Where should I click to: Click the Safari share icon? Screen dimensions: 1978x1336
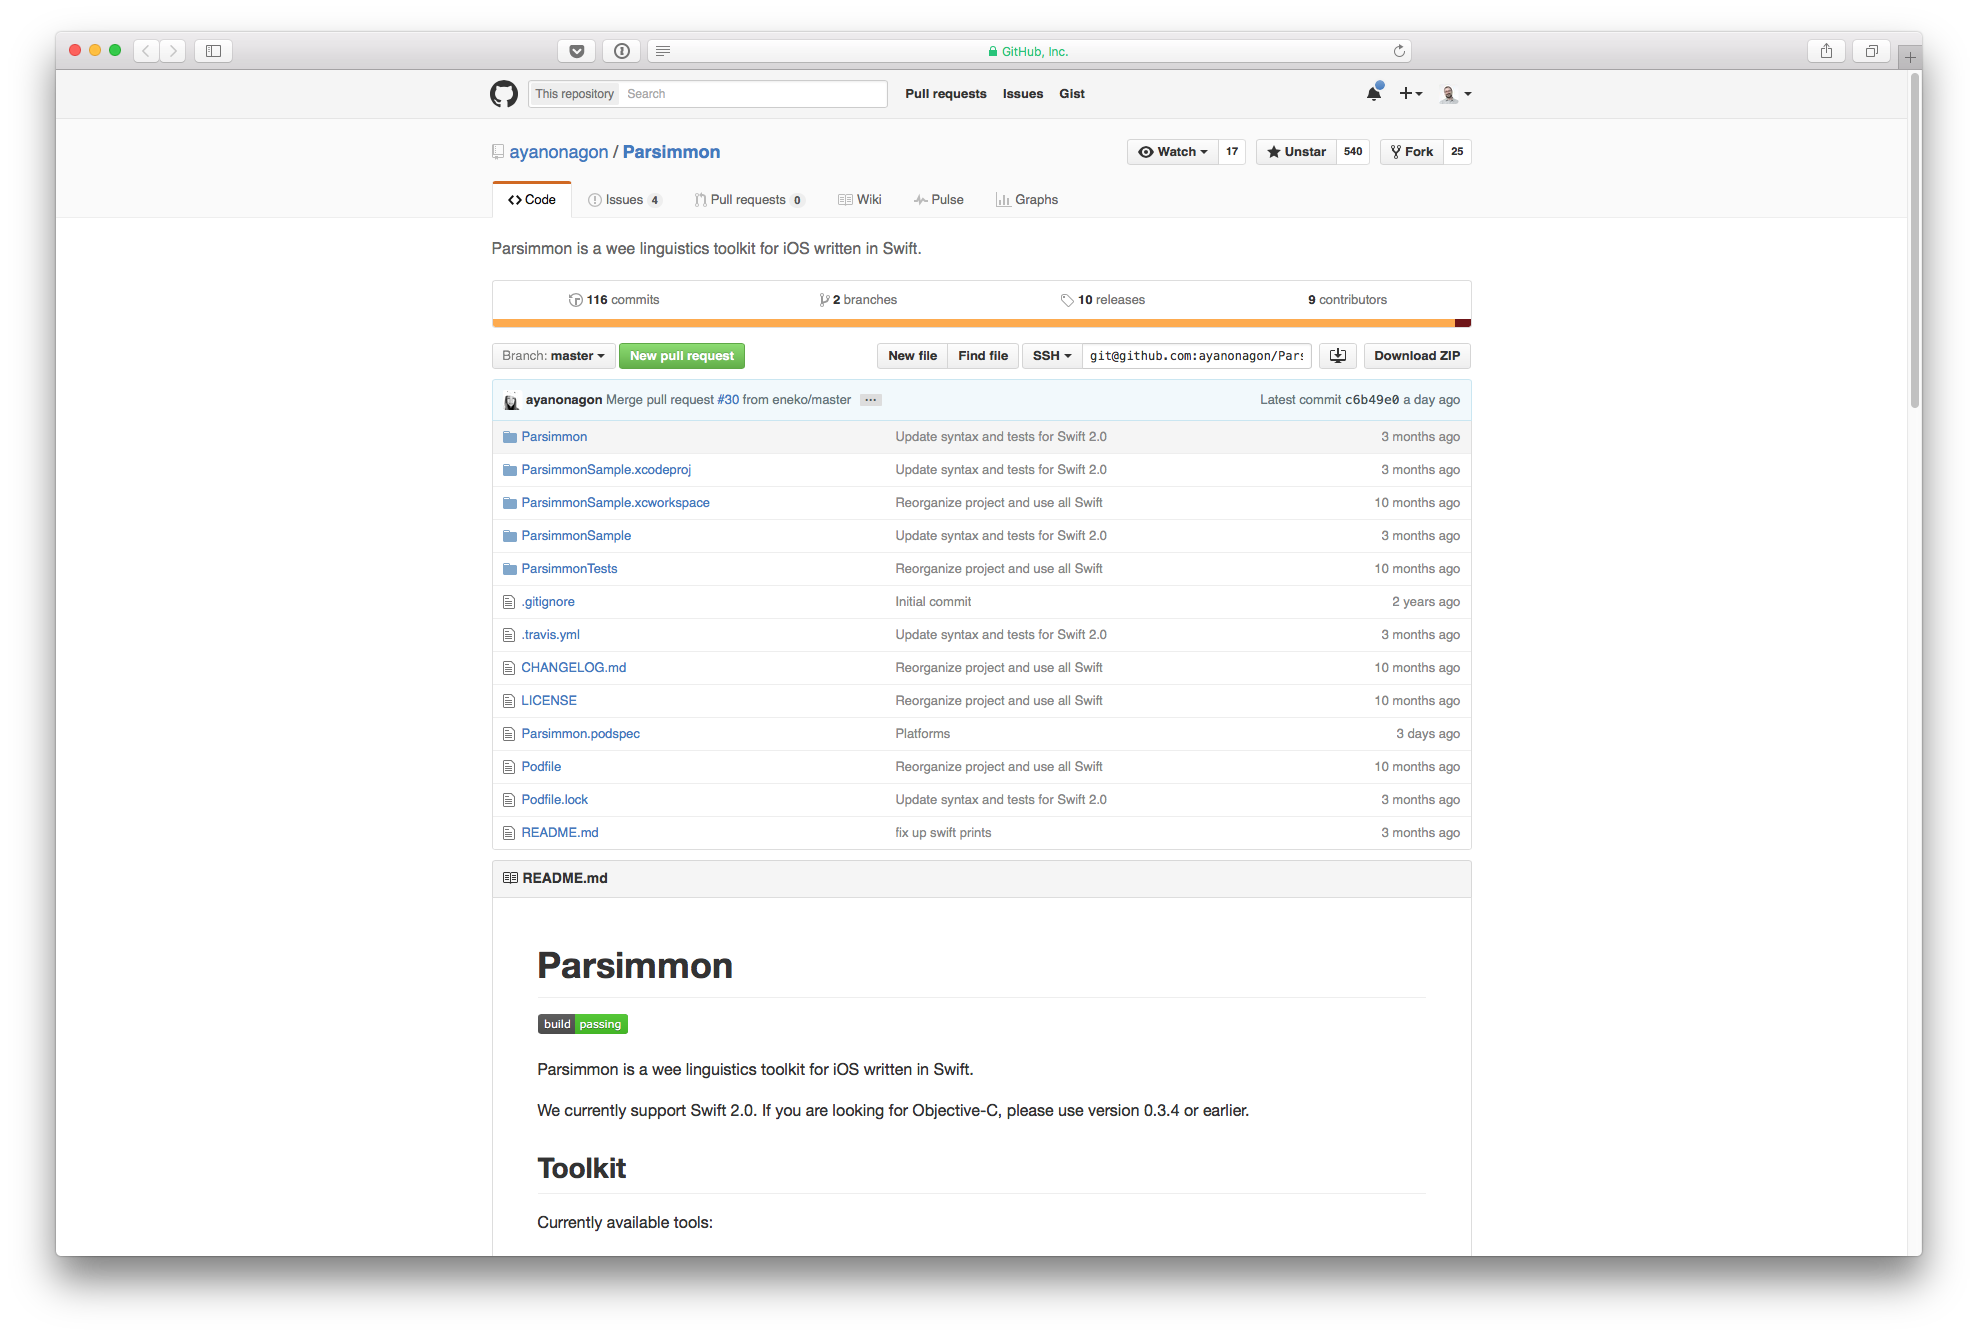click(x=1826, y=51)
